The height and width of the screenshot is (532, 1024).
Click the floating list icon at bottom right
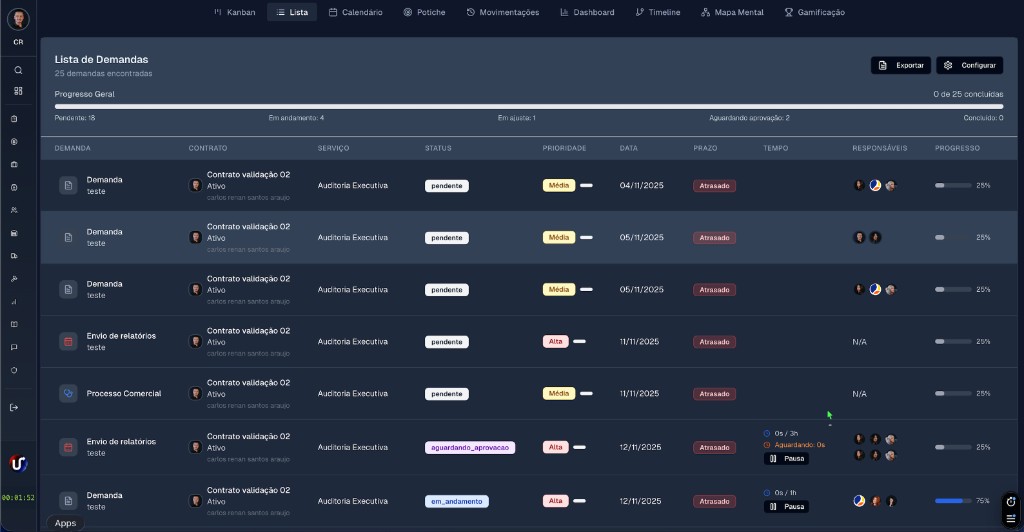tap(1011, 518)
